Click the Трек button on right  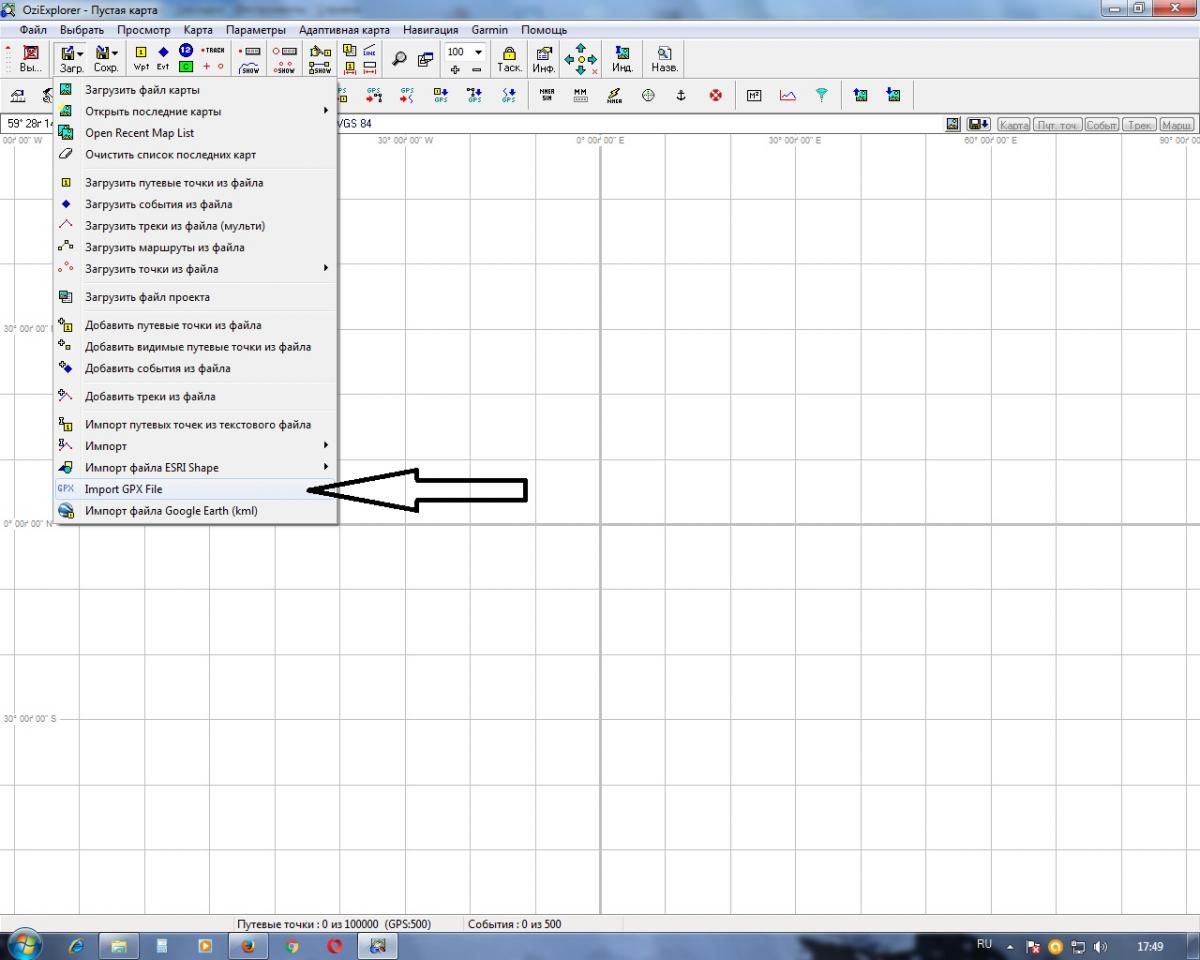tap(1138, 125)
